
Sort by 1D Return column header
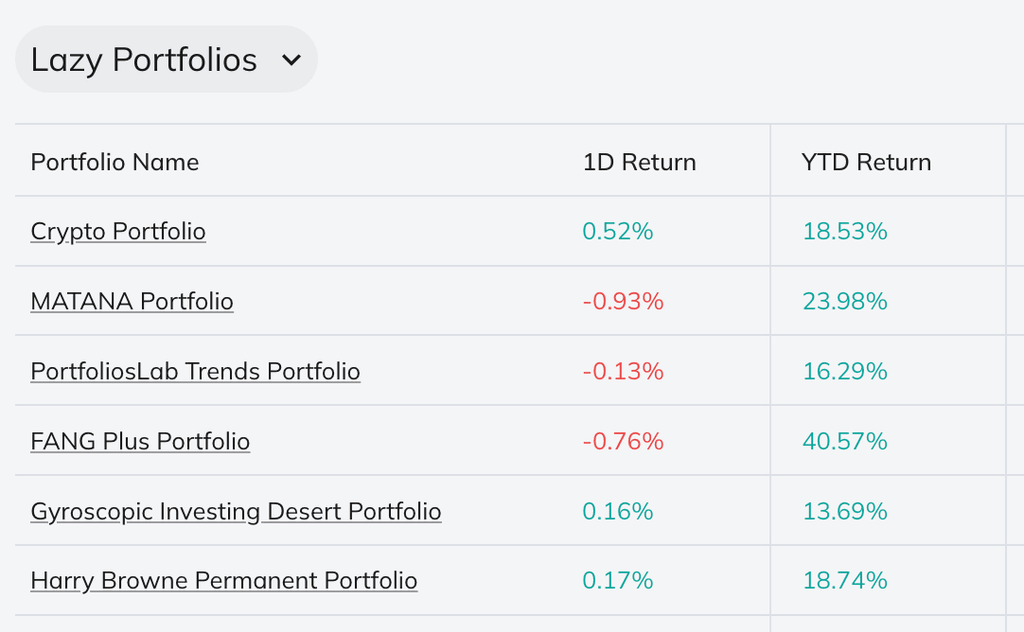pos(639,162)
